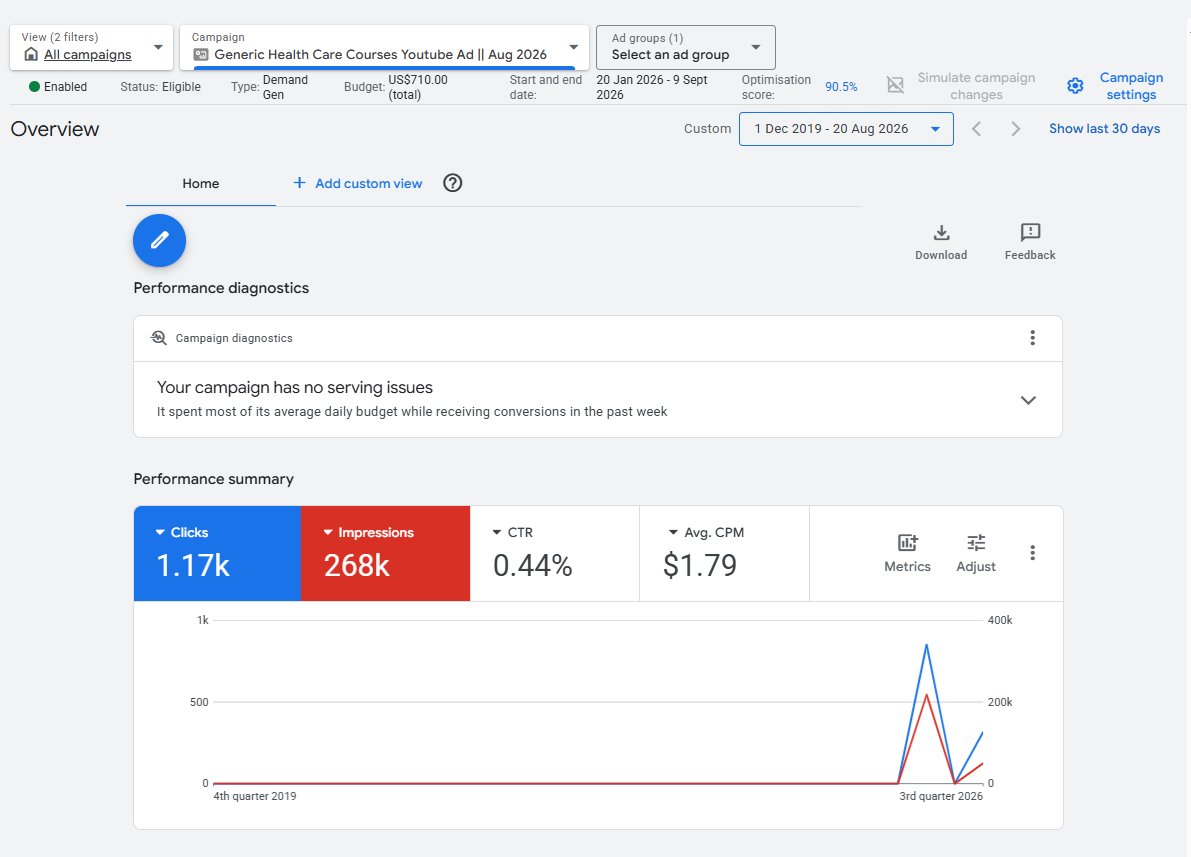Viewport: 1191px width, 857px height.
Task: Click the plus icon for custom view
Action: tap(299, 183)
